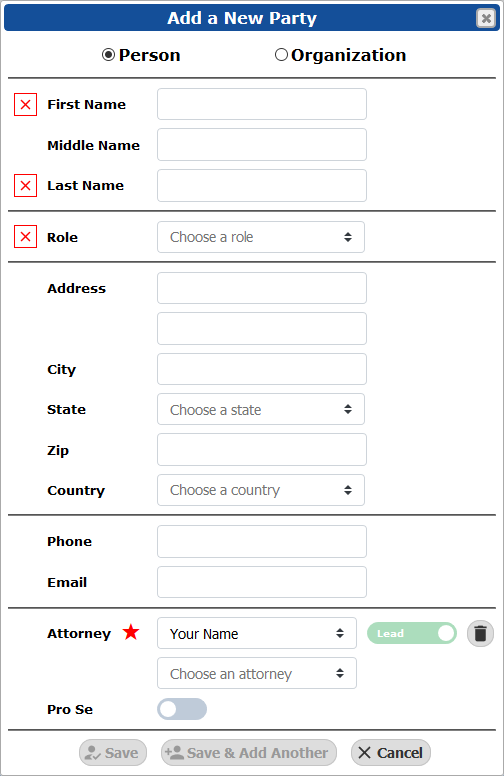
Task: Close the Add a New Party dialog
Action: click(x=486, y=18)
